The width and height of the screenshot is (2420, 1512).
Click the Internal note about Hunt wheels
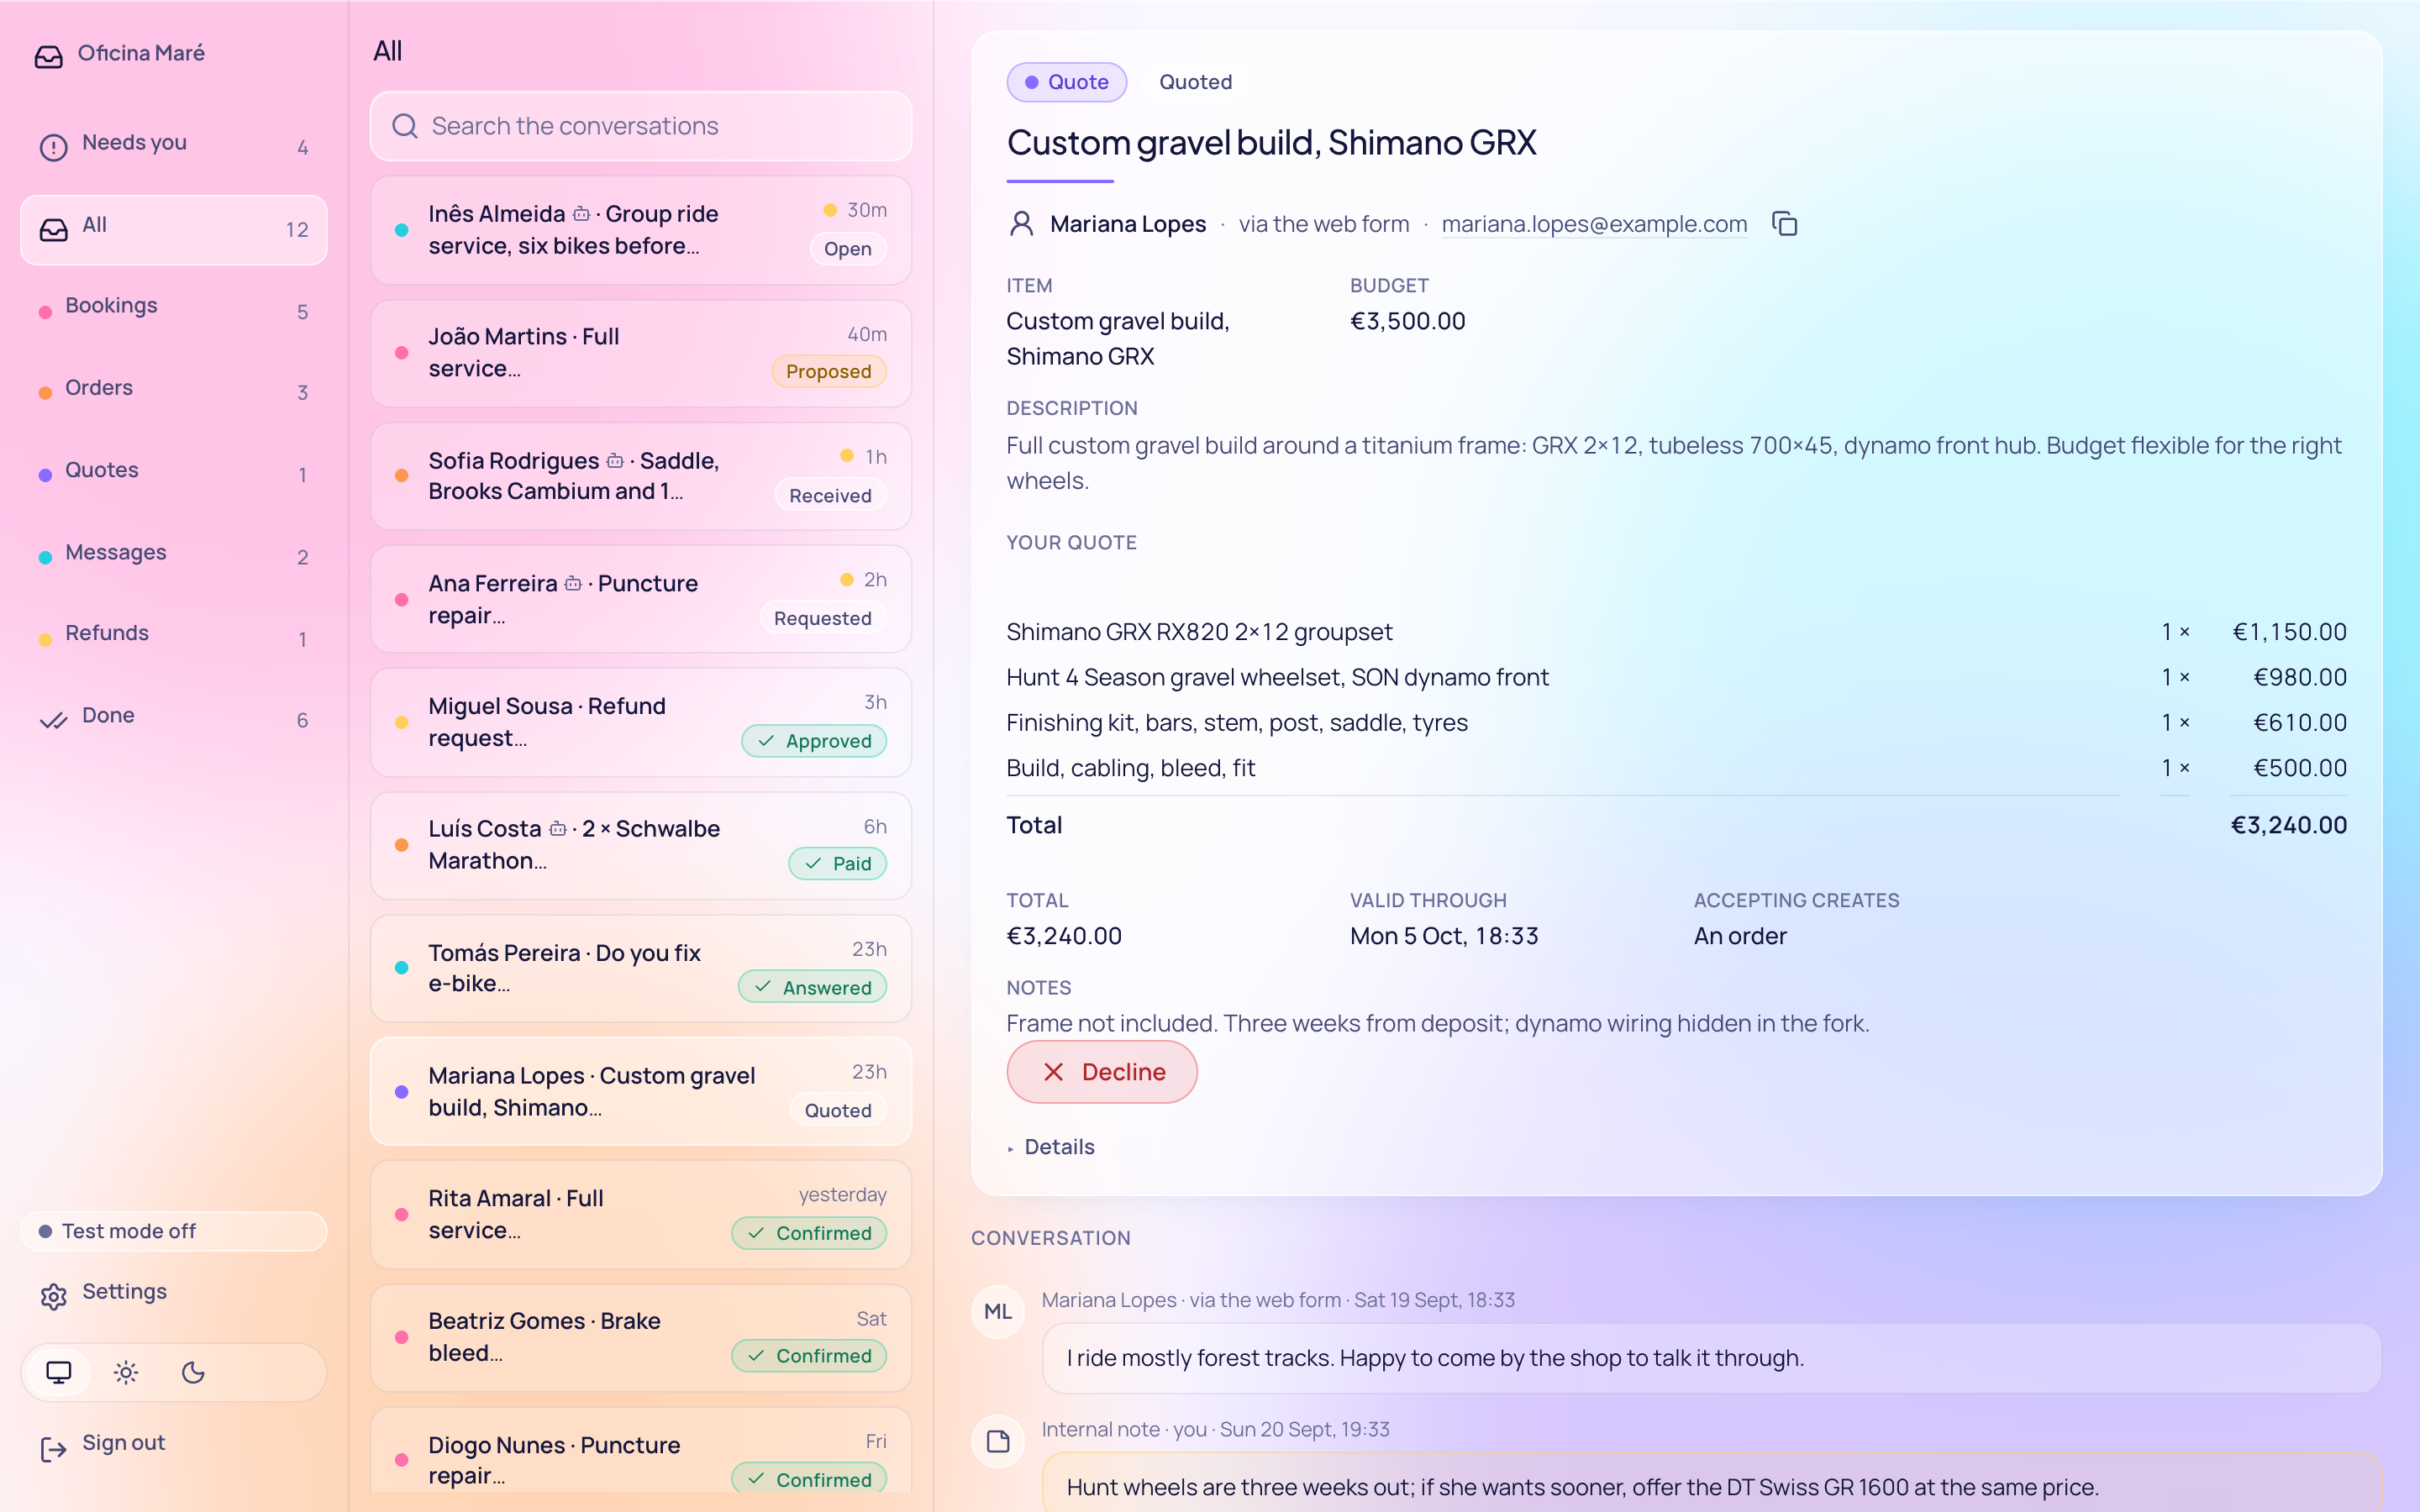pos(1712,1480)
